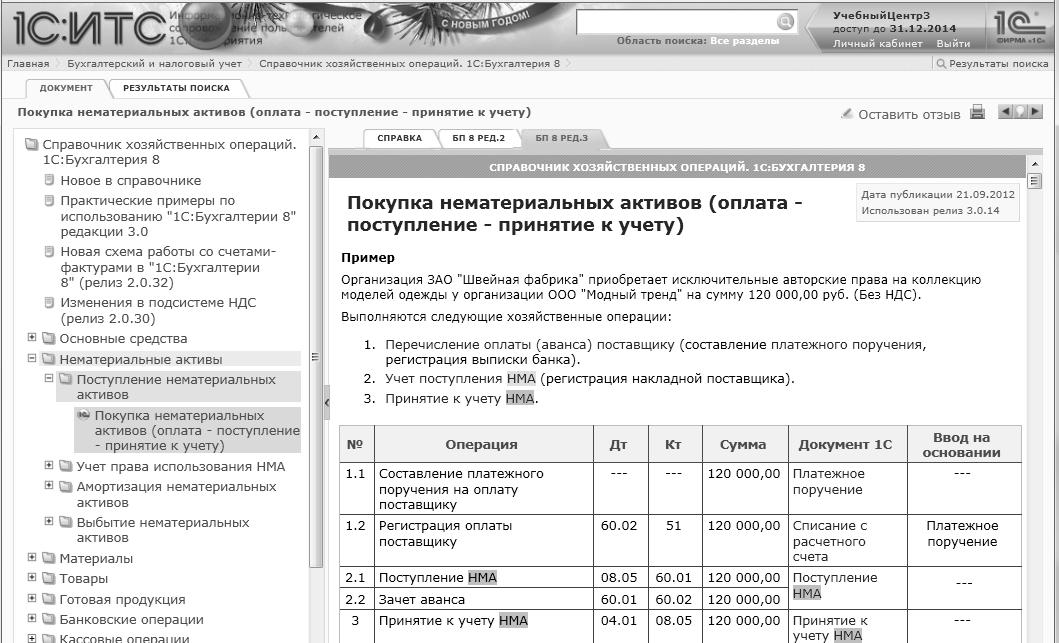Click the document pane scrollbar thumb
1059x643 pixels.
tap(1034, 180)
